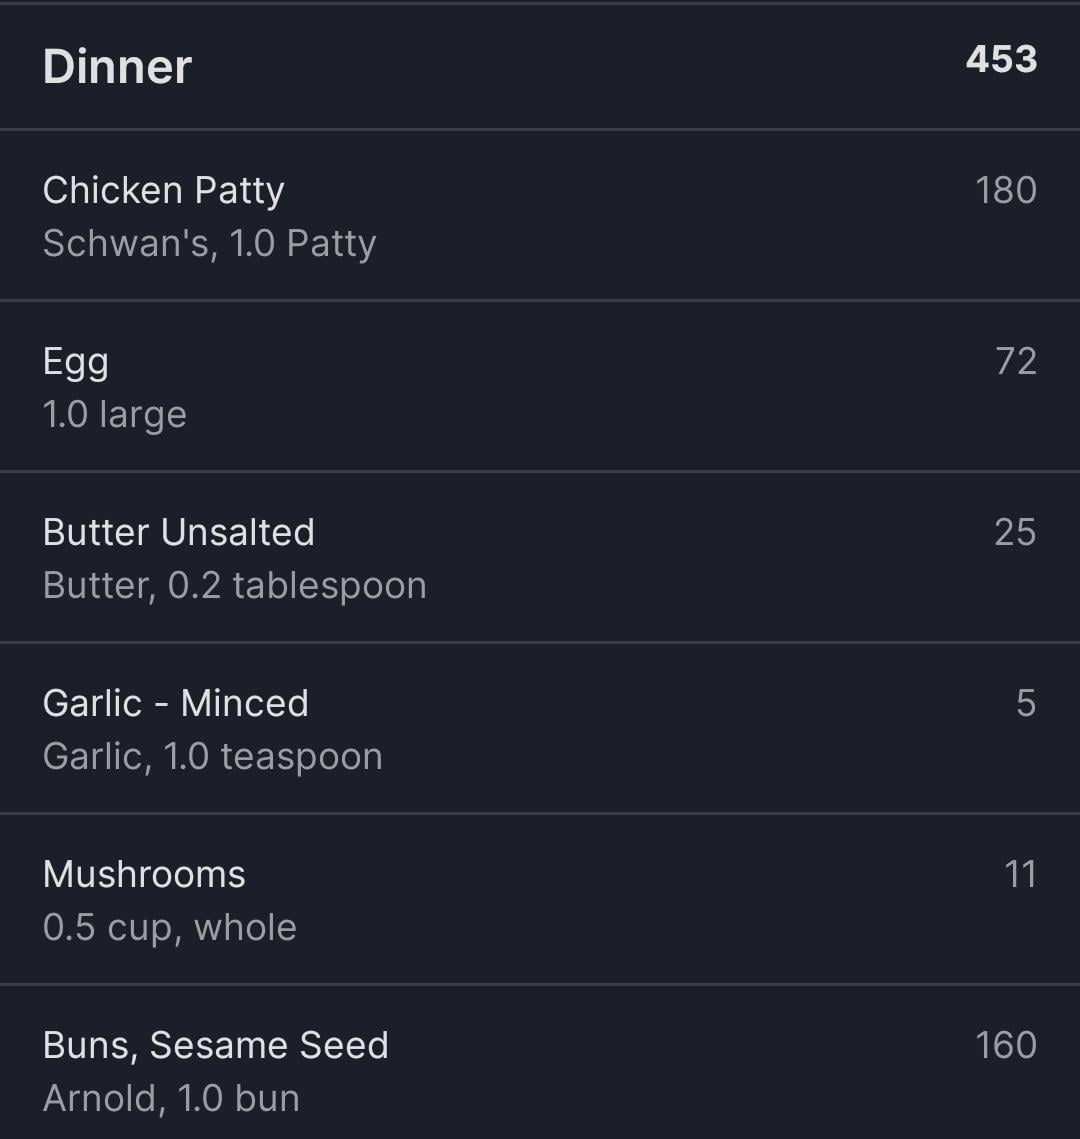Tap the 180 calorie value
This screenshot has height=1139, width=1080.
click(1006, 190)
